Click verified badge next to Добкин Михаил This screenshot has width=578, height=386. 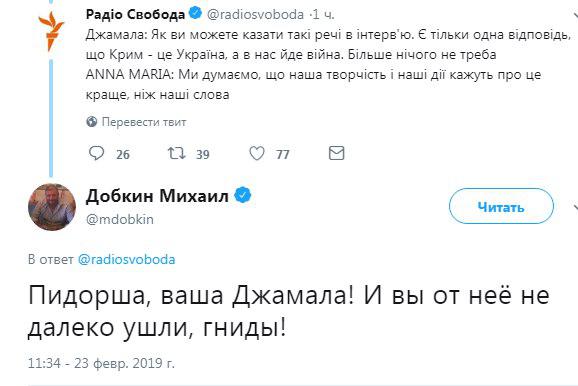point(243,195)
